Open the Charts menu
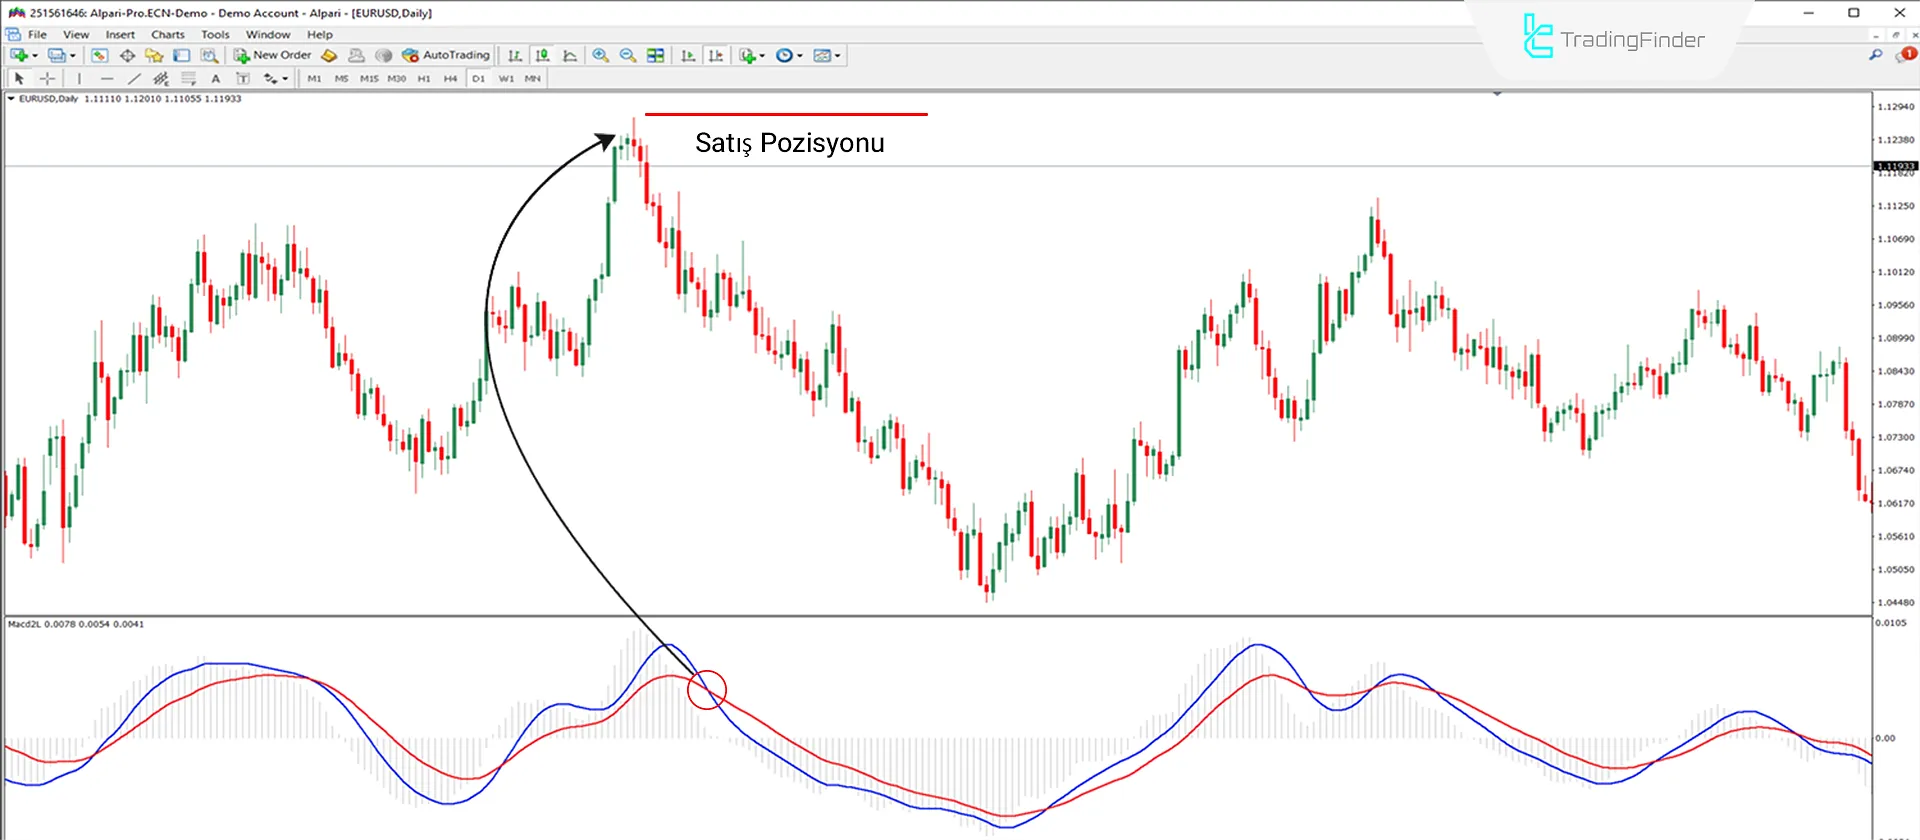Screen dimensions: 1920x840 167,34
